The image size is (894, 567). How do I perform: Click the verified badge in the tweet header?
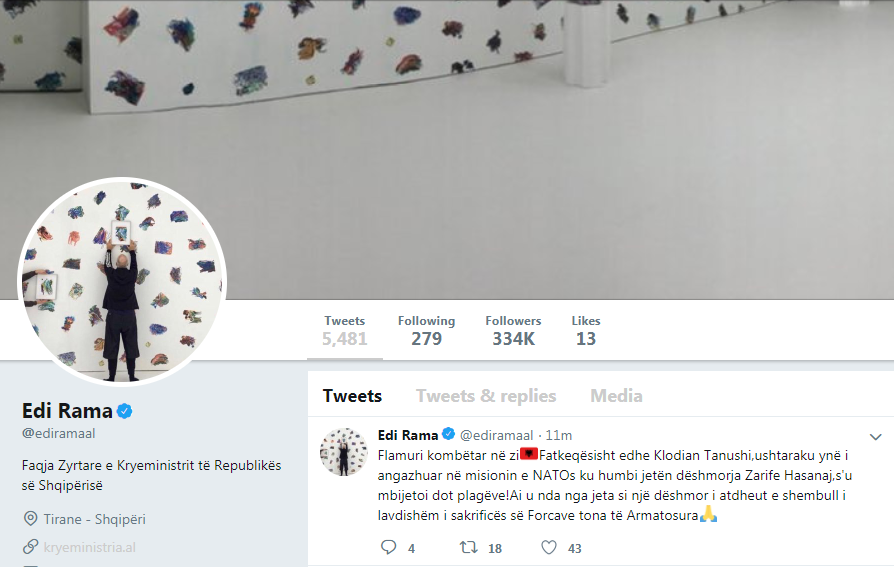449,434
